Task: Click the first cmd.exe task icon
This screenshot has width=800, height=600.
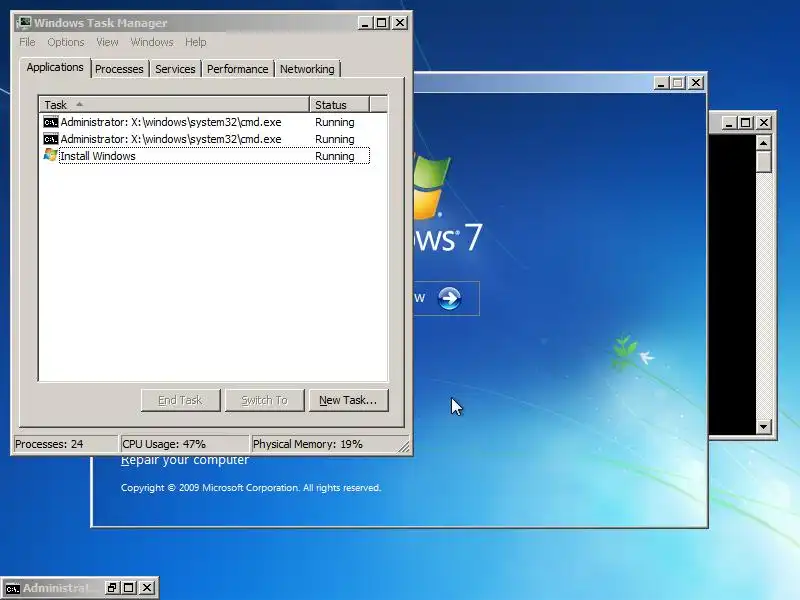Action: [x=51, y=122]
